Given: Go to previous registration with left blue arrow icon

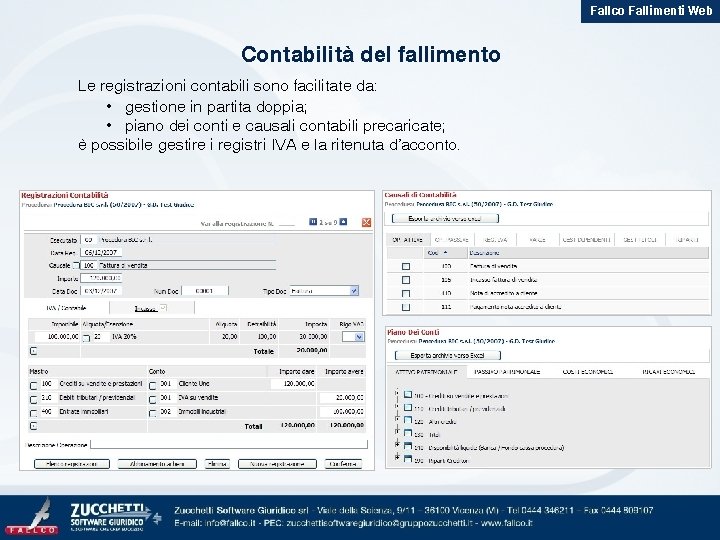Looking at the screenshot, I should click(313, 222).
